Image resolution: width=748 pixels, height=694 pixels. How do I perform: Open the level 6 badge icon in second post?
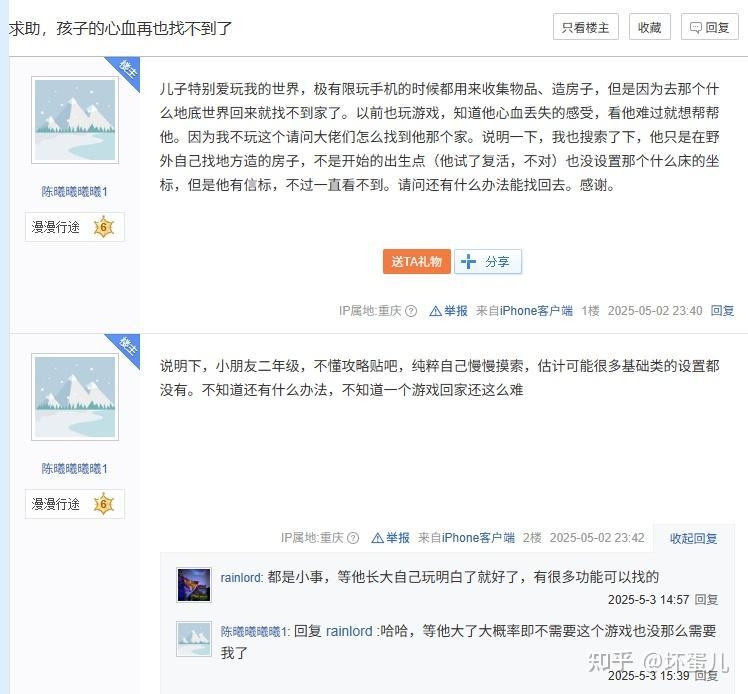tap(104, 504)
